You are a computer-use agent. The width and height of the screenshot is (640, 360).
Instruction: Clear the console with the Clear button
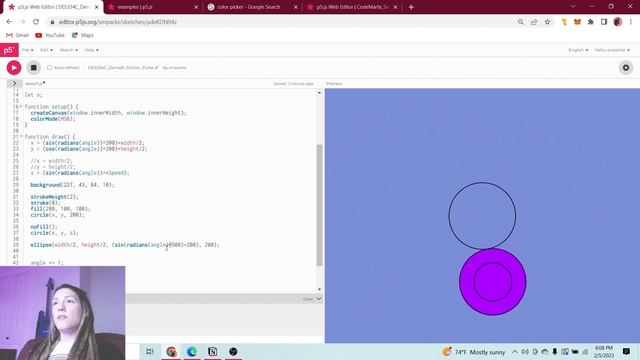point(308,299)
